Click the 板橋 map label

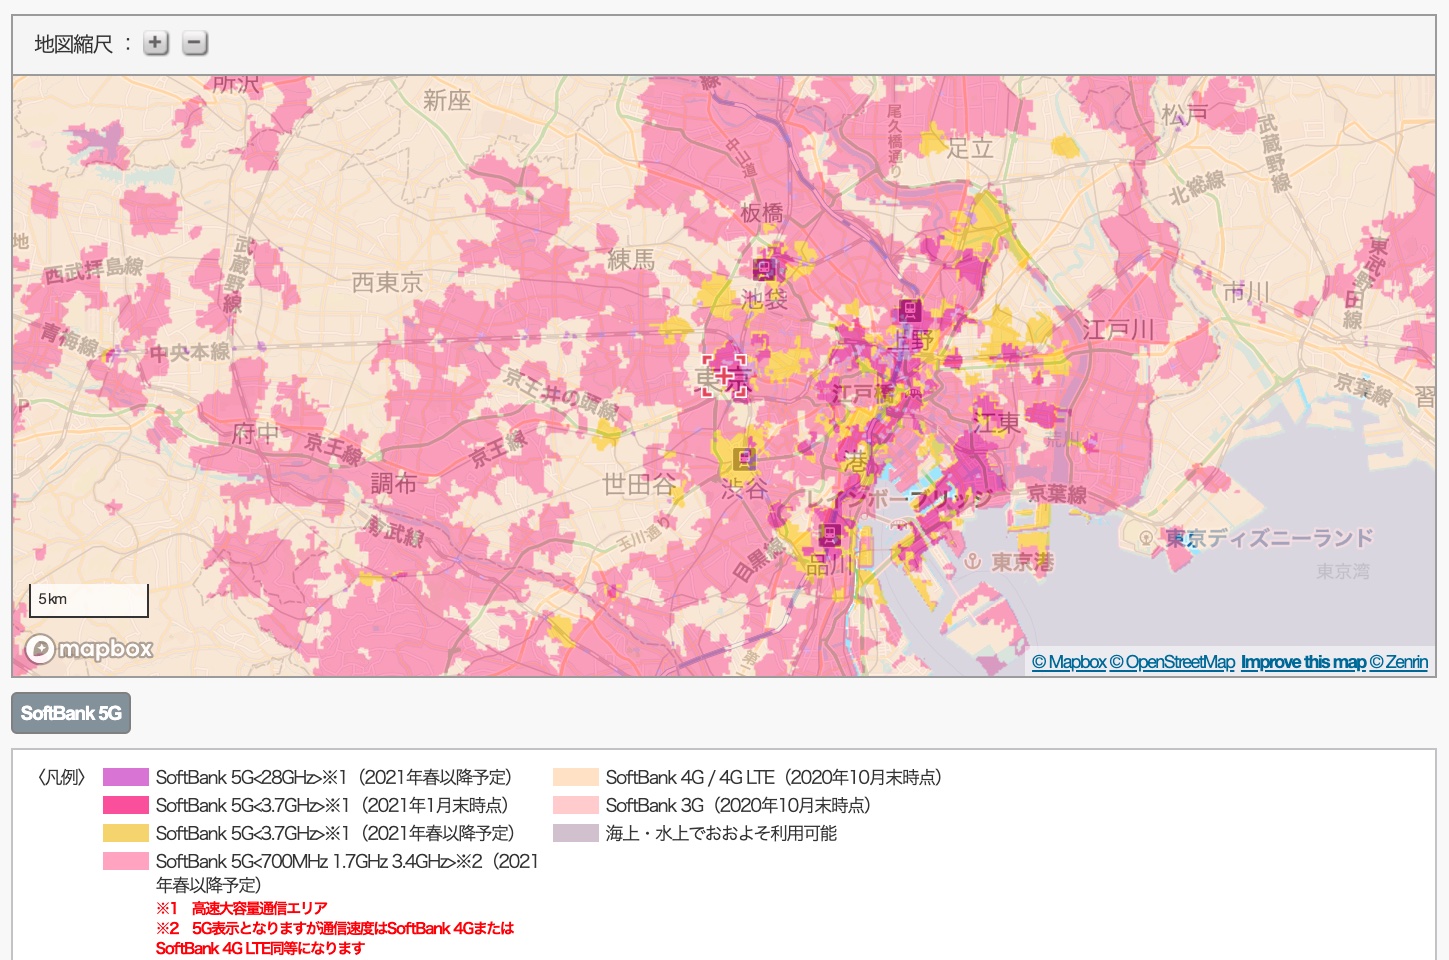coord(762,213)
